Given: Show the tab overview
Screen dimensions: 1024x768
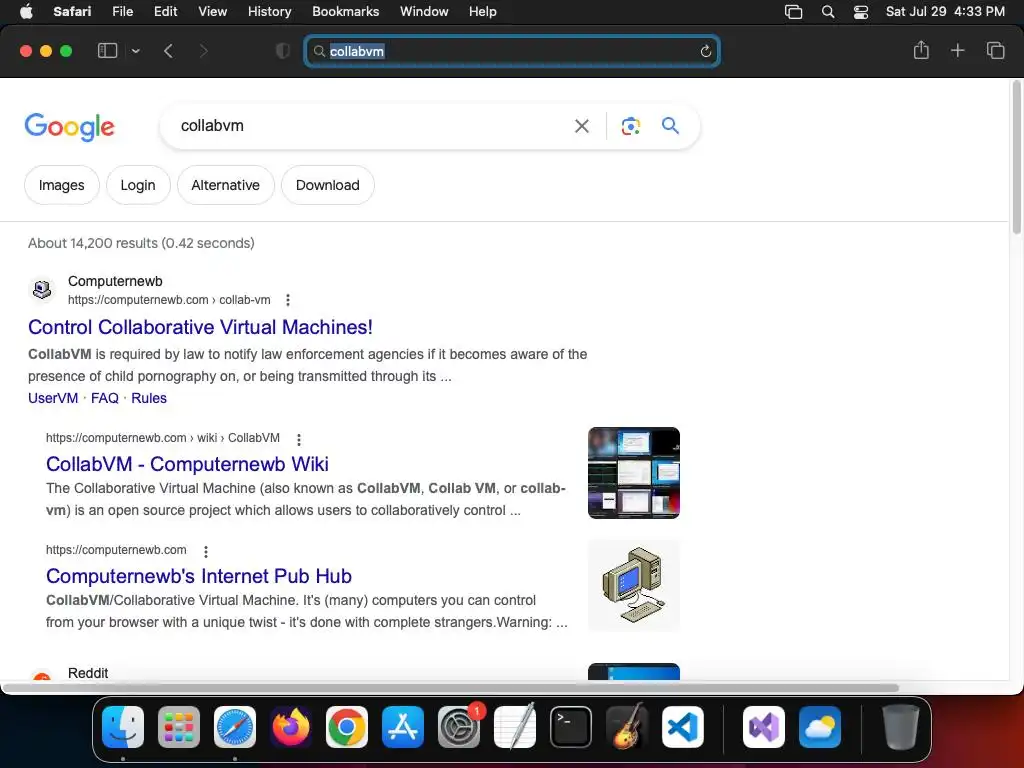Looking at the screenshot, I should (995, 50).
